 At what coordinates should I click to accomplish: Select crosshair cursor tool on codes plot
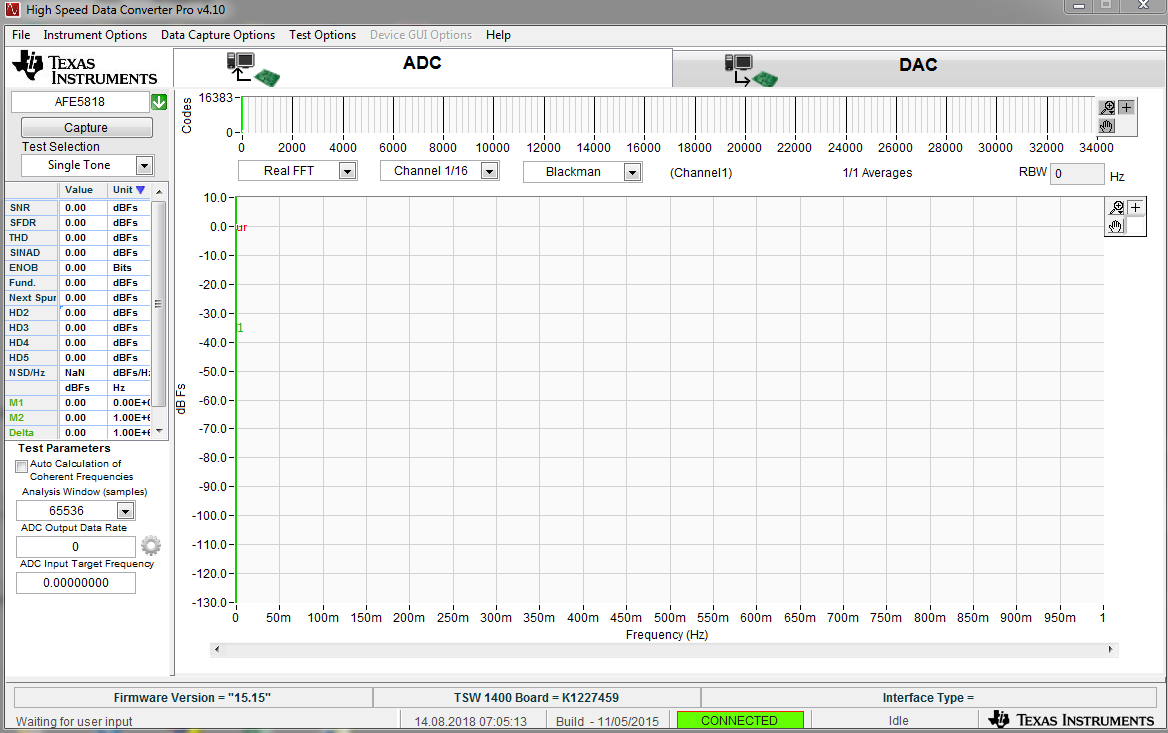pos(1126,107)
